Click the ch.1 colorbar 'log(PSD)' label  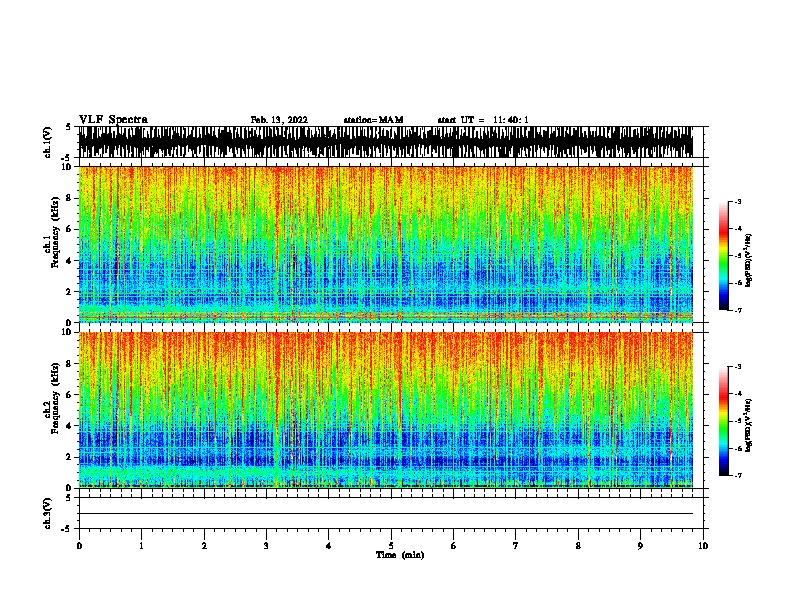(749, 261)
